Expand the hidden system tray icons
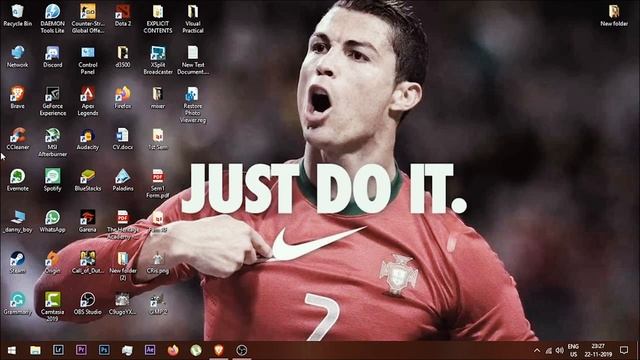Viewport: 640px width, 360px height. [537, 351]
